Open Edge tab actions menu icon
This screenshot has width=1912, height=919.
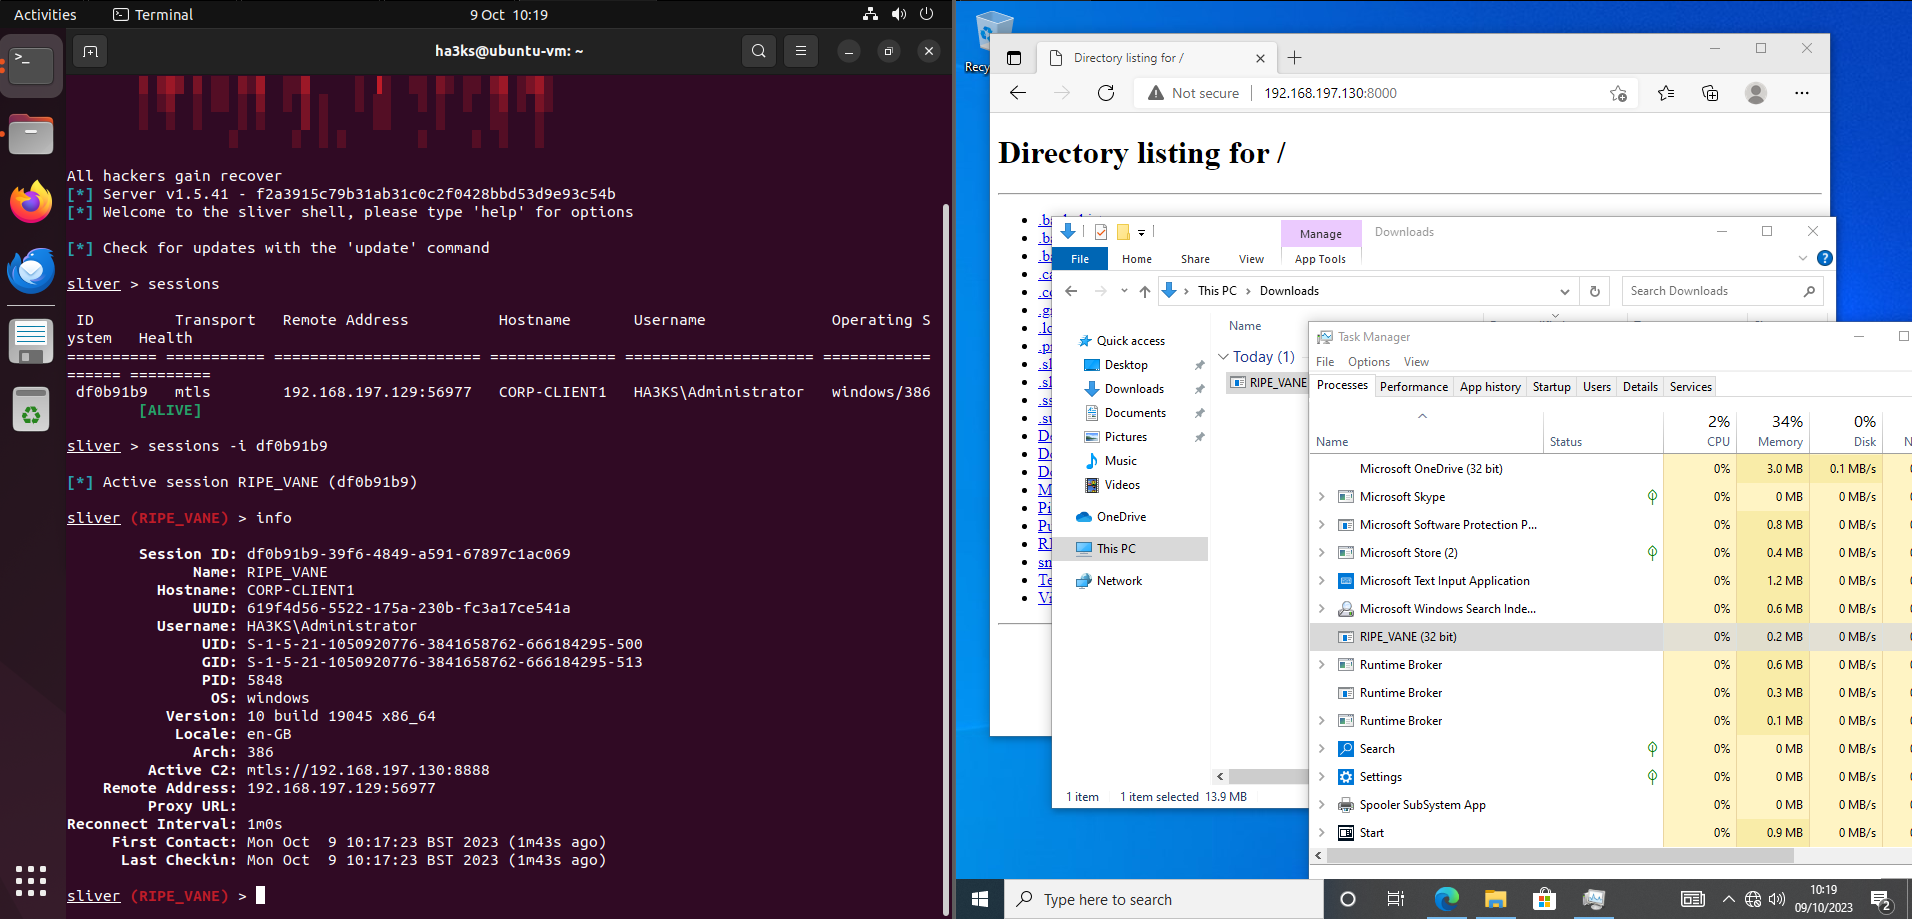pos(1014,58)
